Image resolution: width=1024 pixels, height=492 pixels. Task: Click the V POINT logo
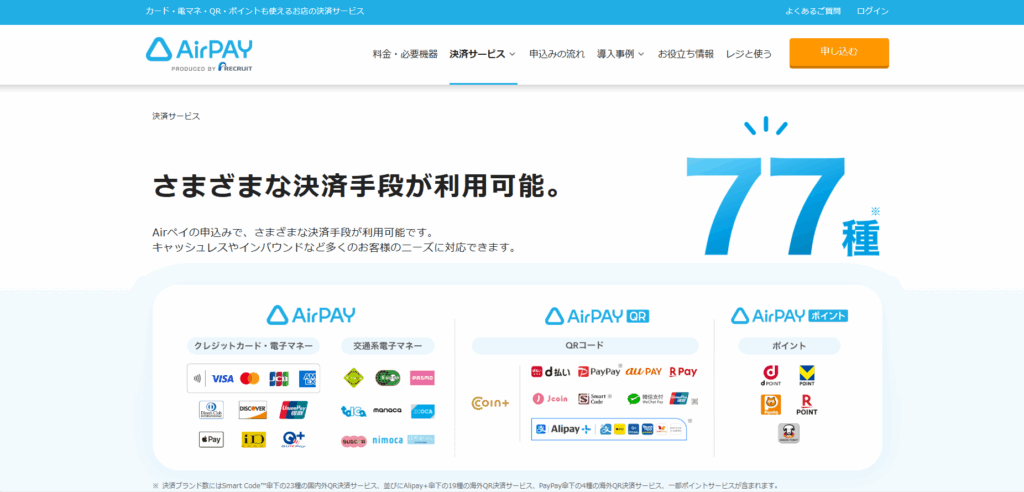(807, 374)
